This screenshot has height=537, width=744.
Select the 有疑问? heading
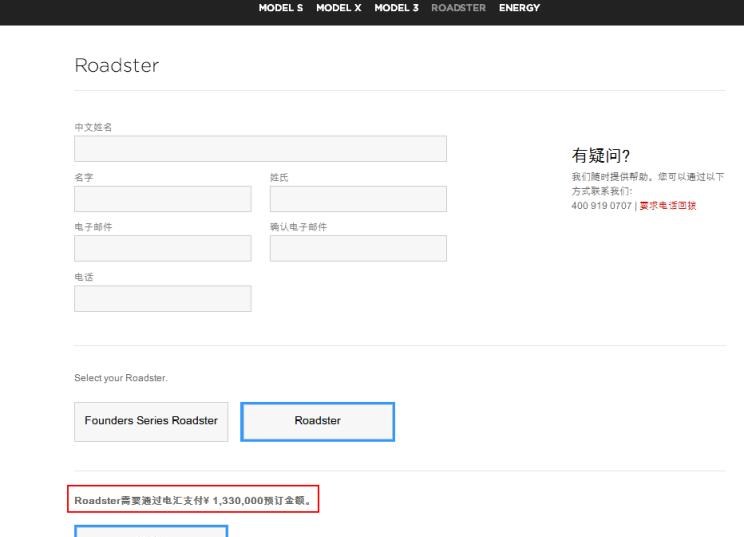pyautogui.click(x=601, y=156)
